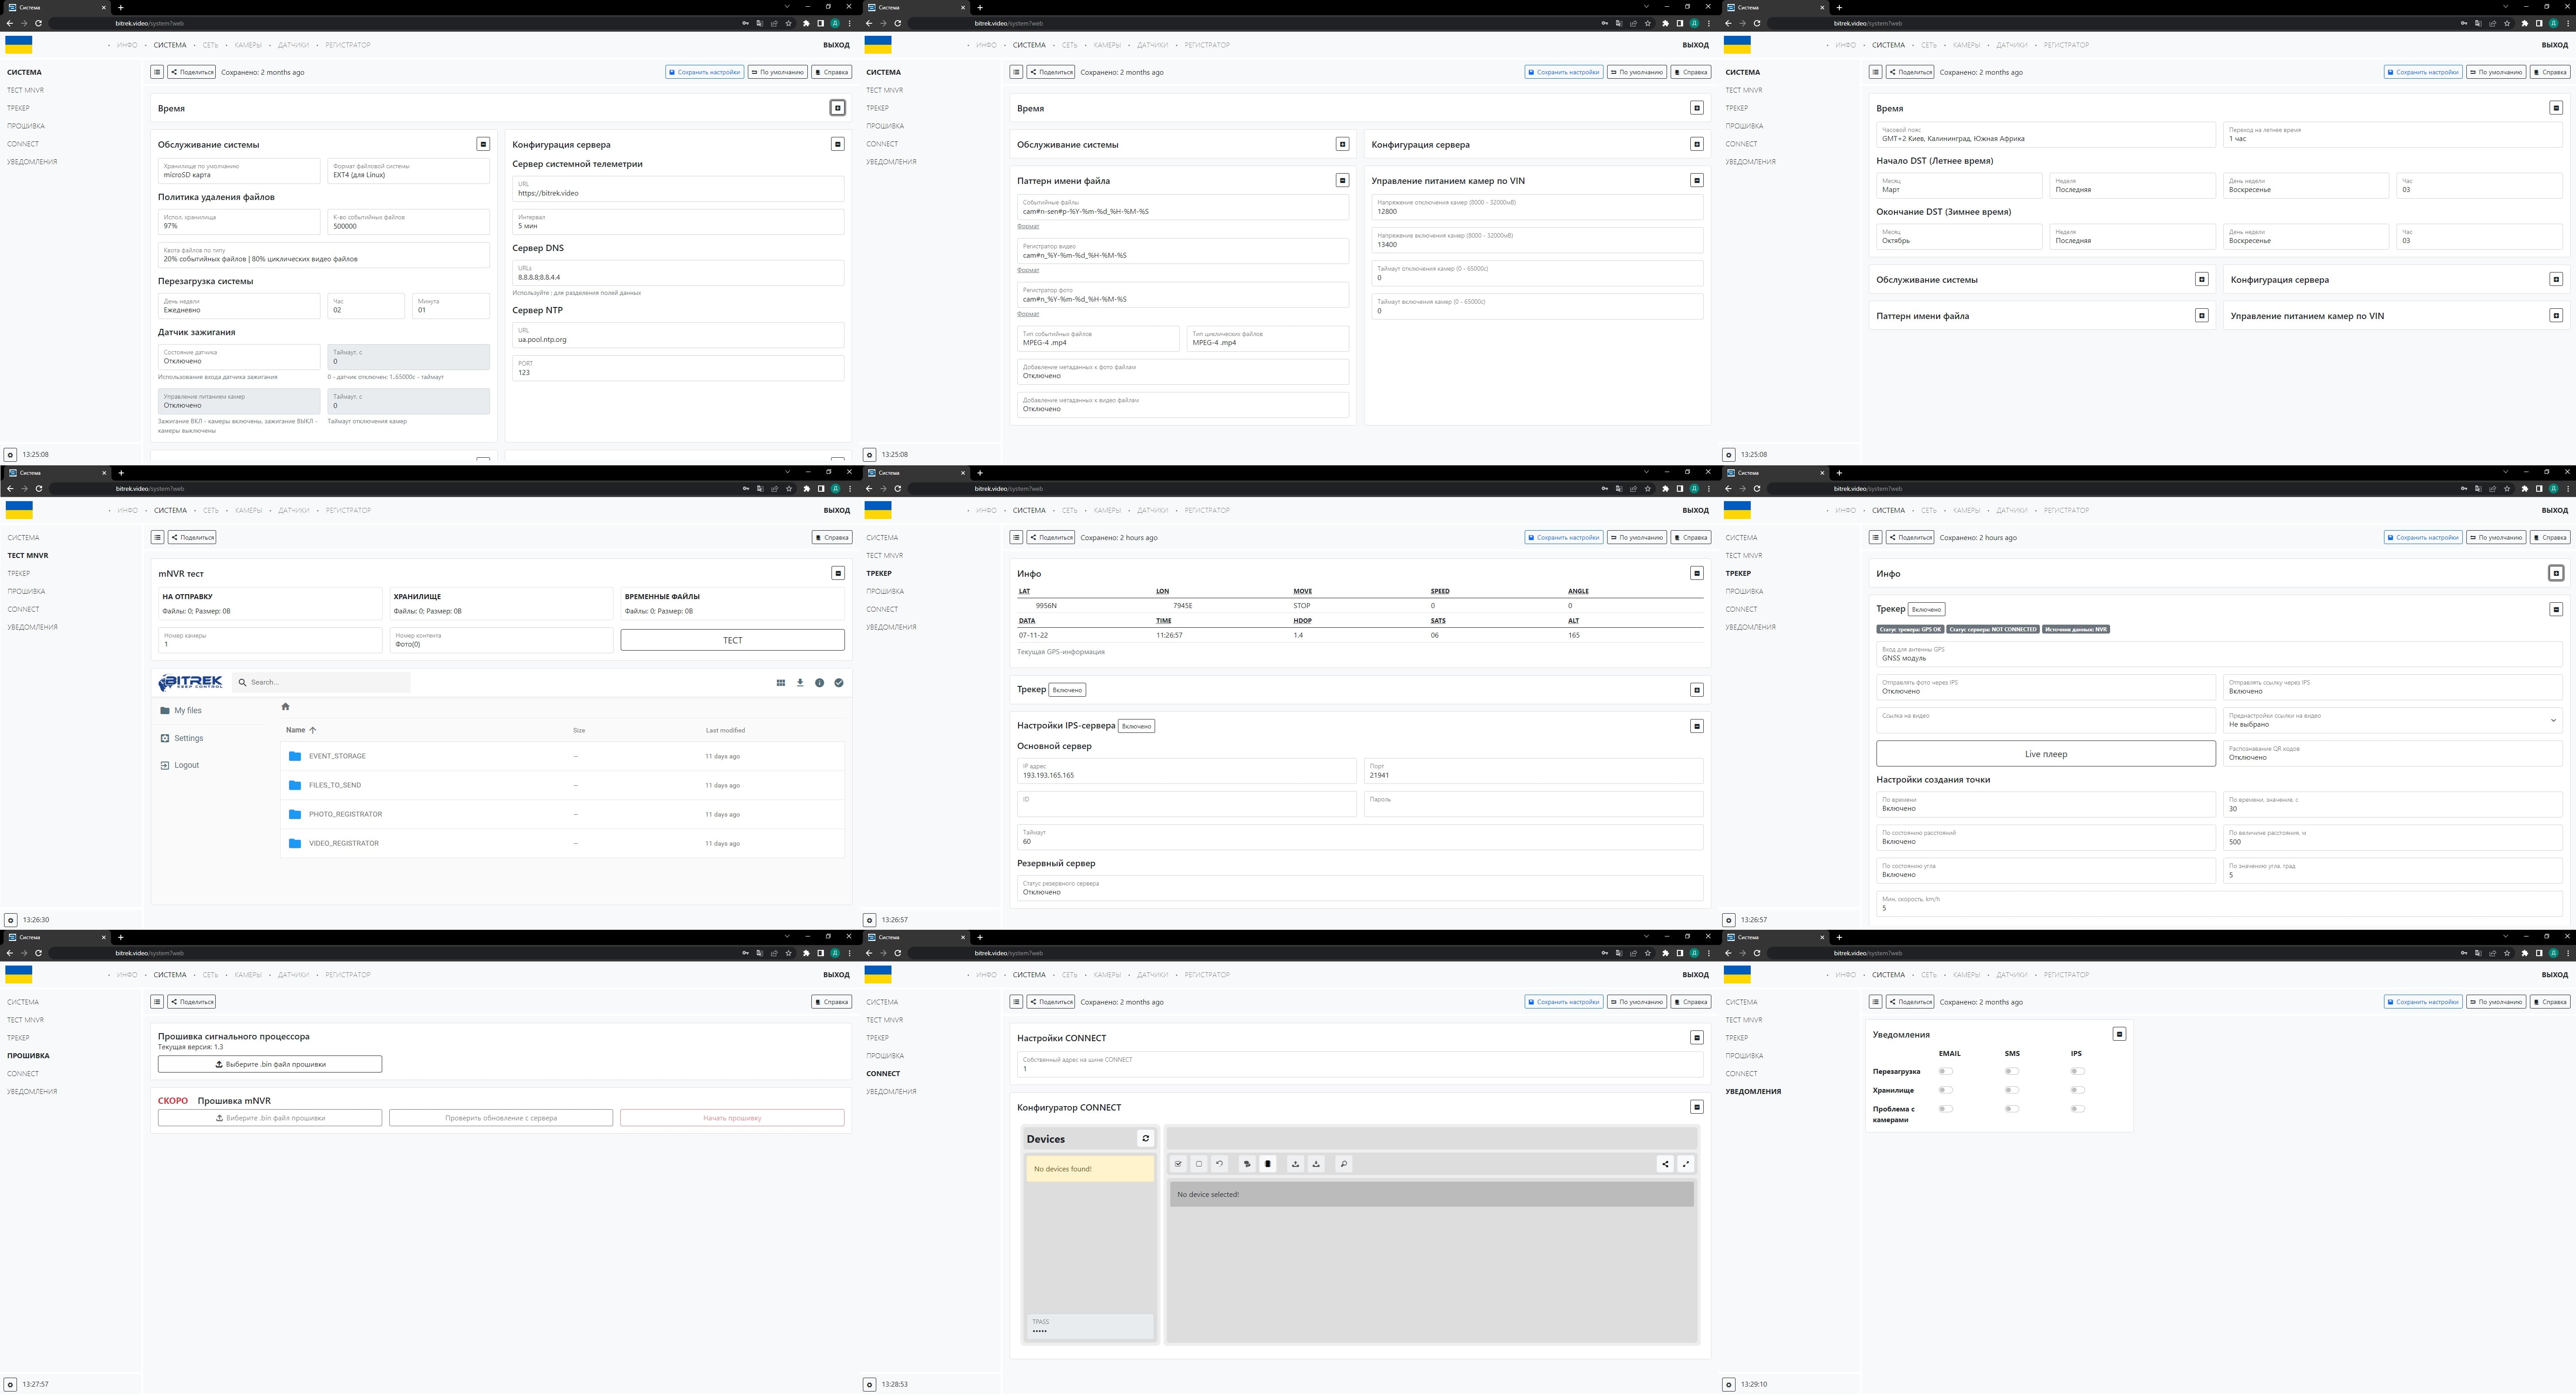This screenshot has height=1396, width=2576.
Task: Collapse the Конфигуратор CONNECT section
Action: tap(1696, 1107)
